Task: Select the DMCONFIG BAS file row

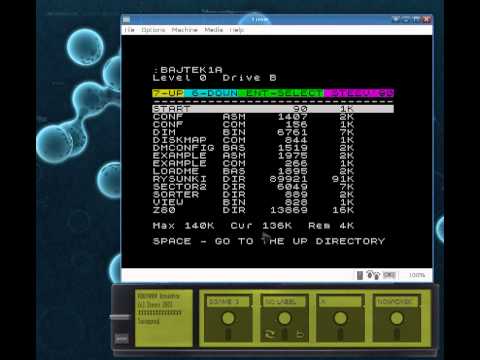Action: point(253,148)
